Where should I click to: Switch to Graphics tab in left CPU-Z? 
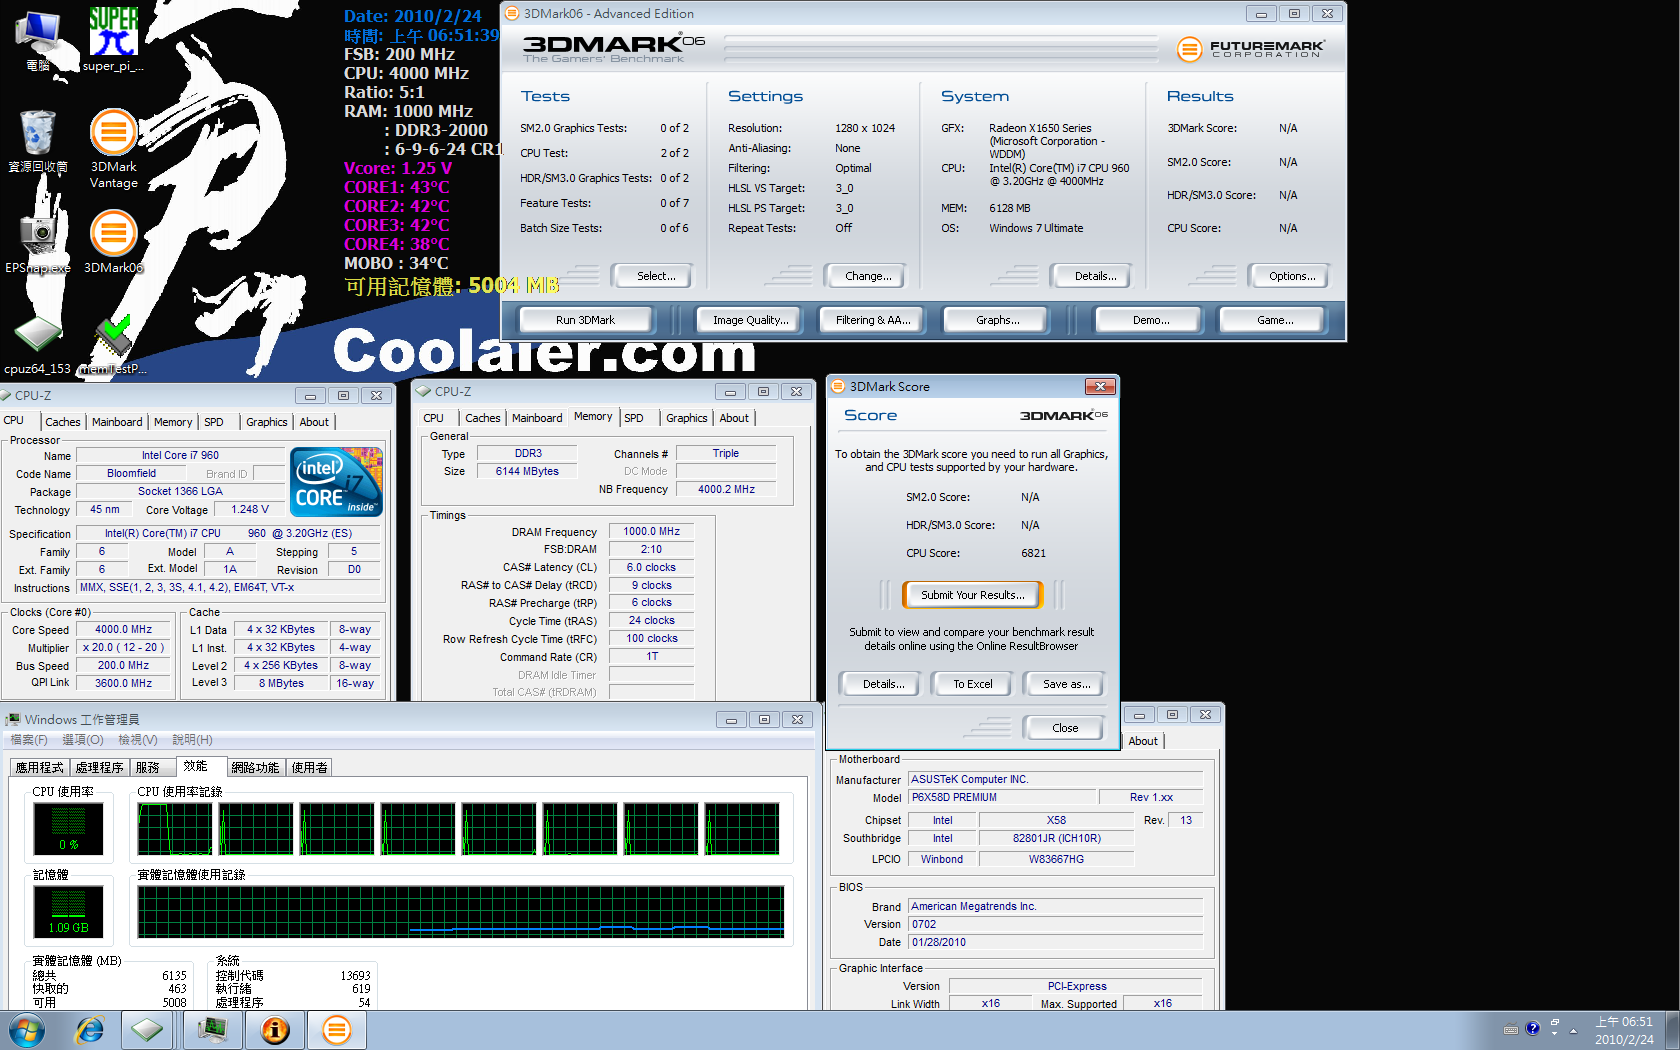click(267, 422)
